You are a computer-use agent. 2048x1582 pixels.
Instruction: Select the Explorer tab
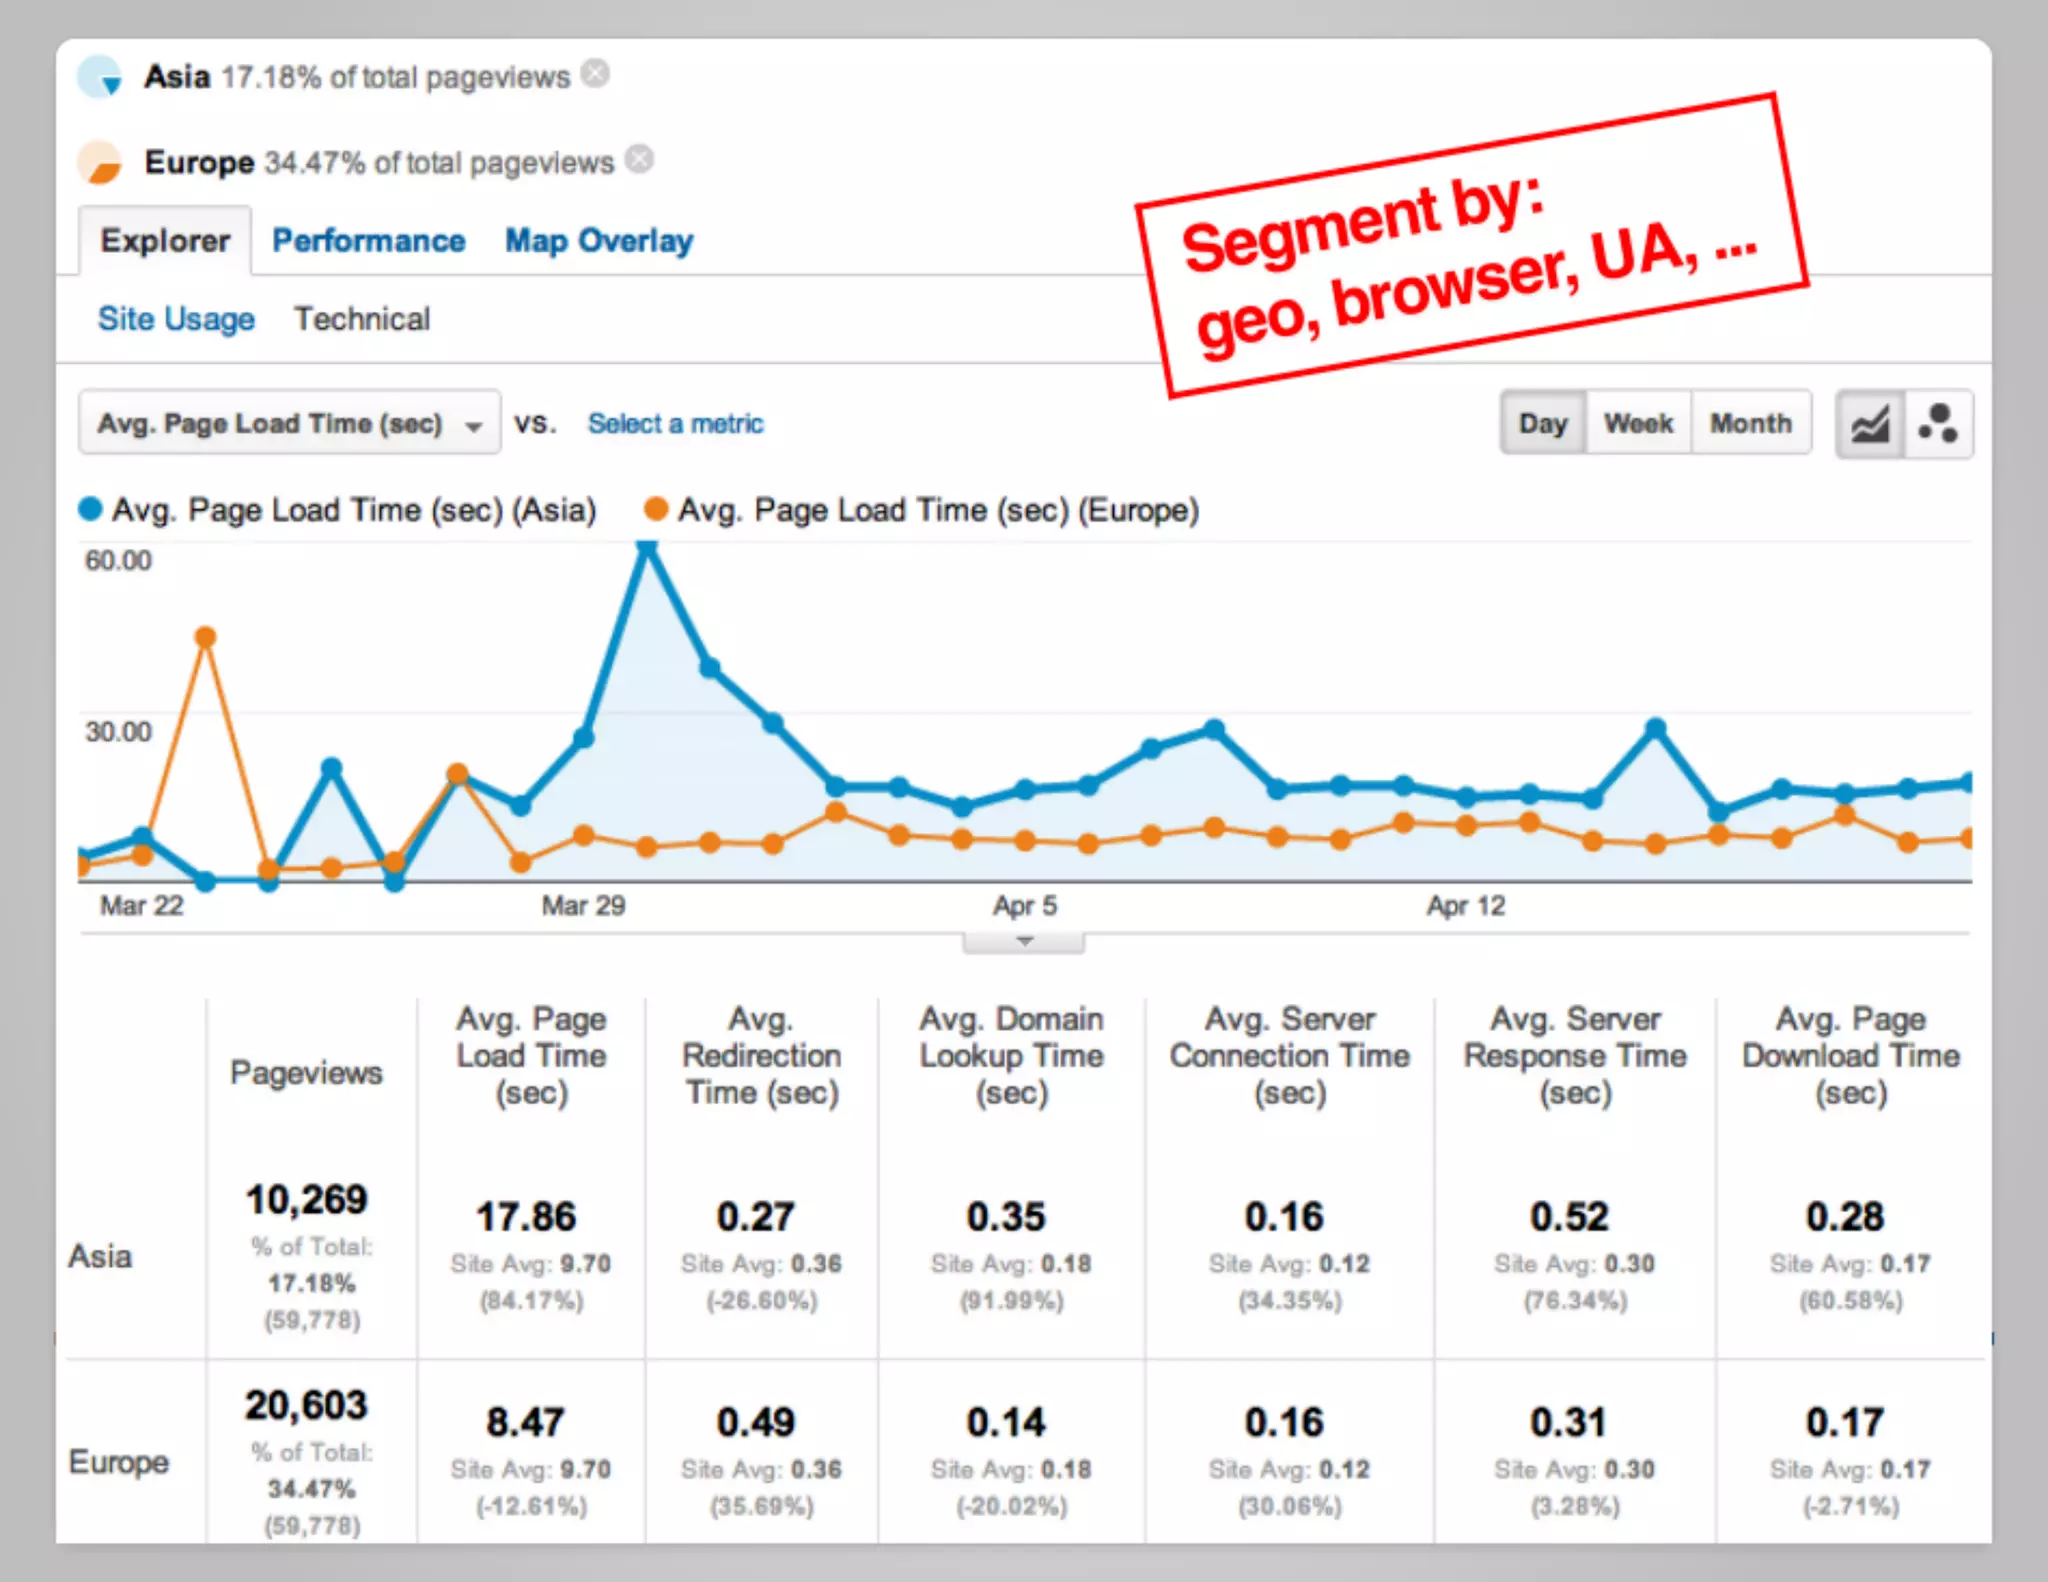click(x=165, y=241)
